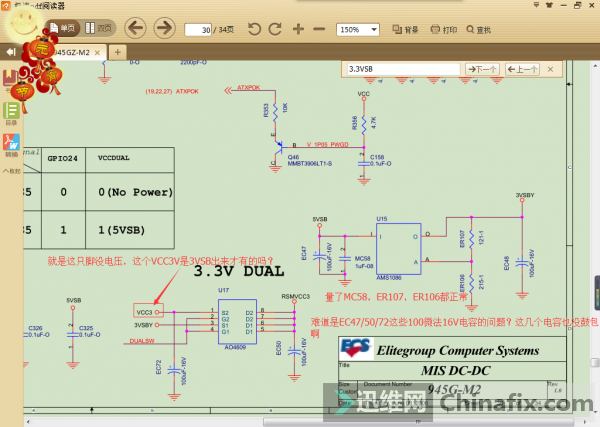Image resolution: width=600 pixels, height=427 pixels.
Task: Open the table of contents (目录) panel
Action: tap(11, 114)
